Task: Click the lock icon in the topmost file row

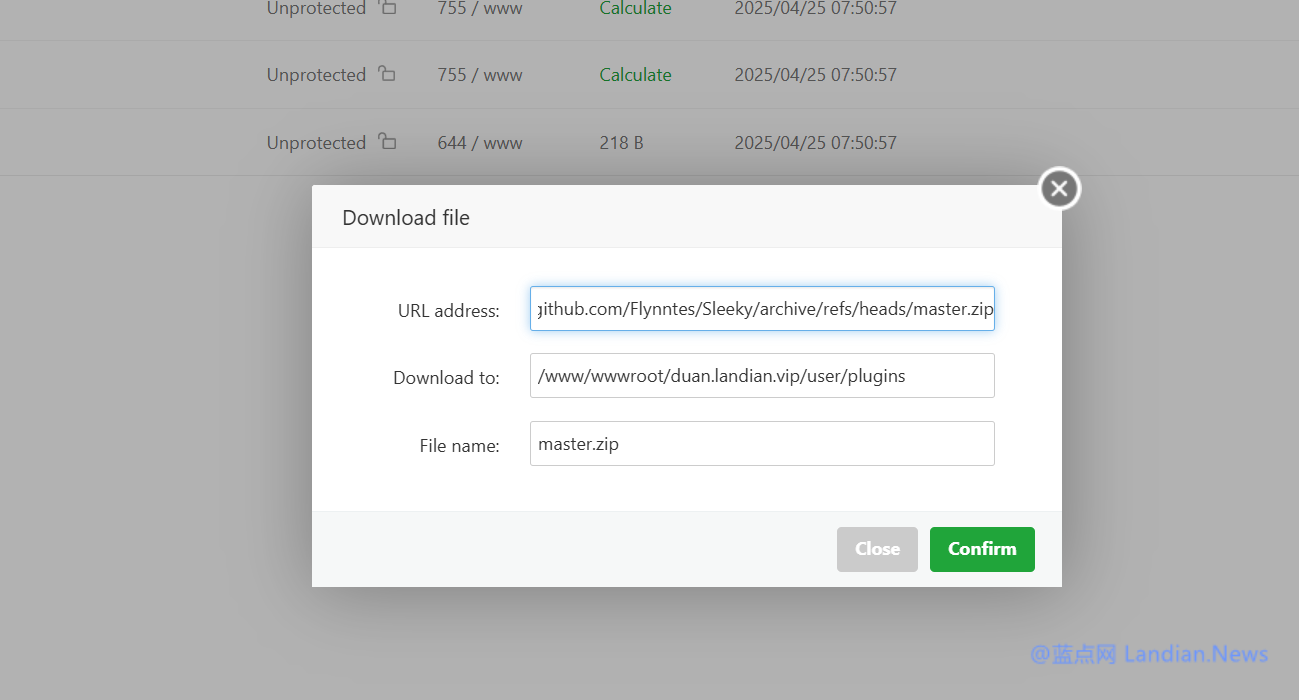Action: (387, 8)
